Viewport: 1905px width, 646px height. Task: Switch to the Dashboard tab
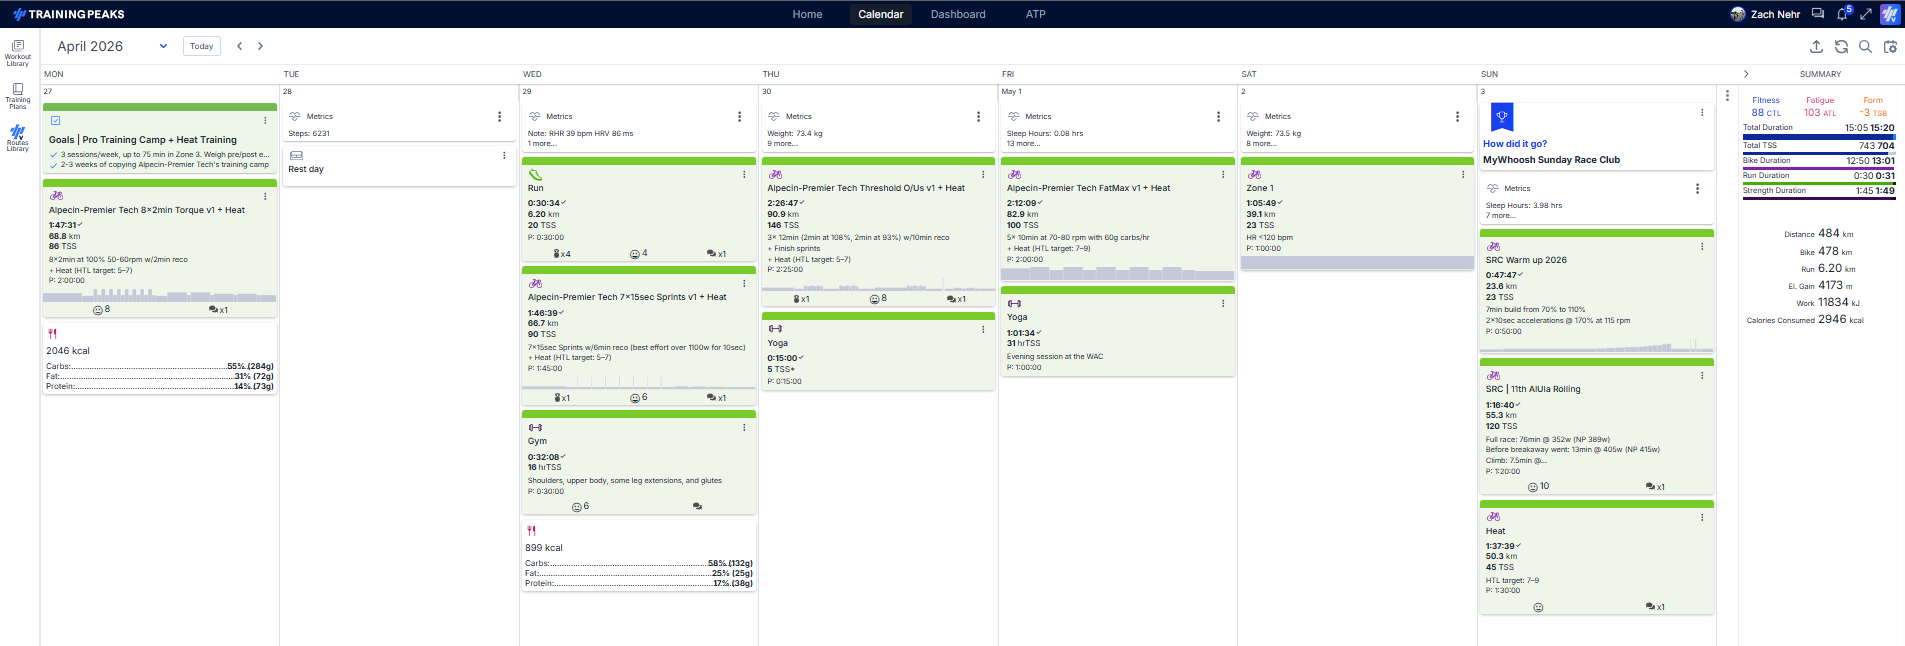point(958,14)
